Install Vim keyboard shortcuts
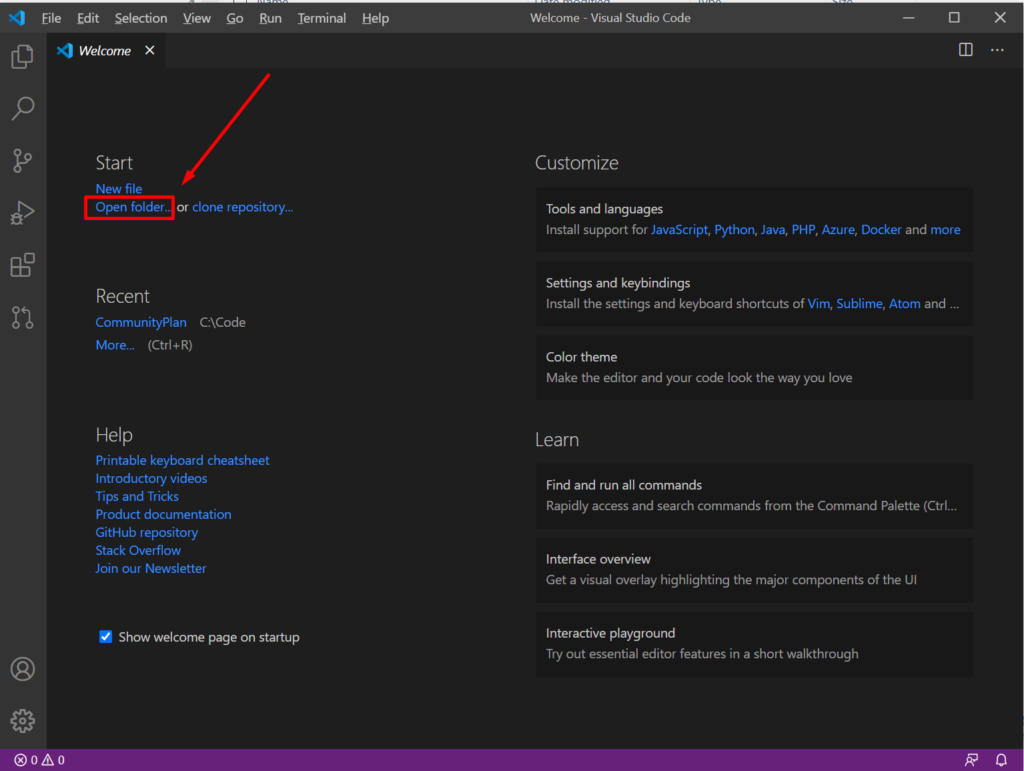Image resolution: width=1024 pixels, height=771 pixels. 818,304
